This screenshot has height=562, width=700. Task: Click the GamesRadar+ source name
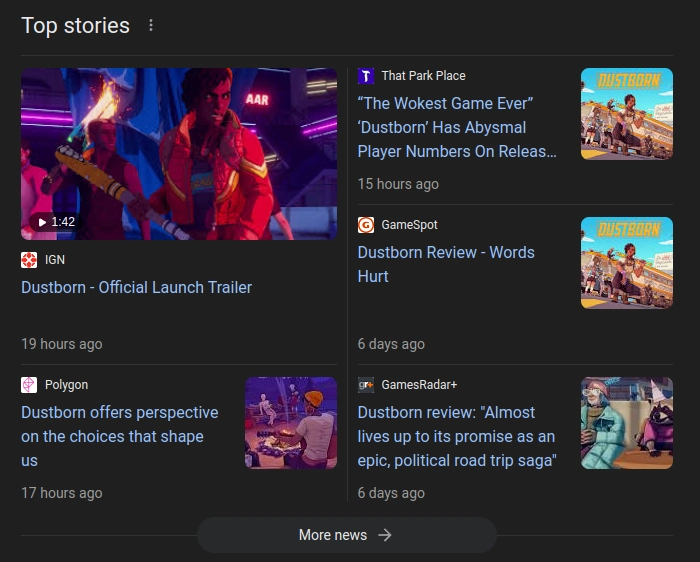(419, 385)
